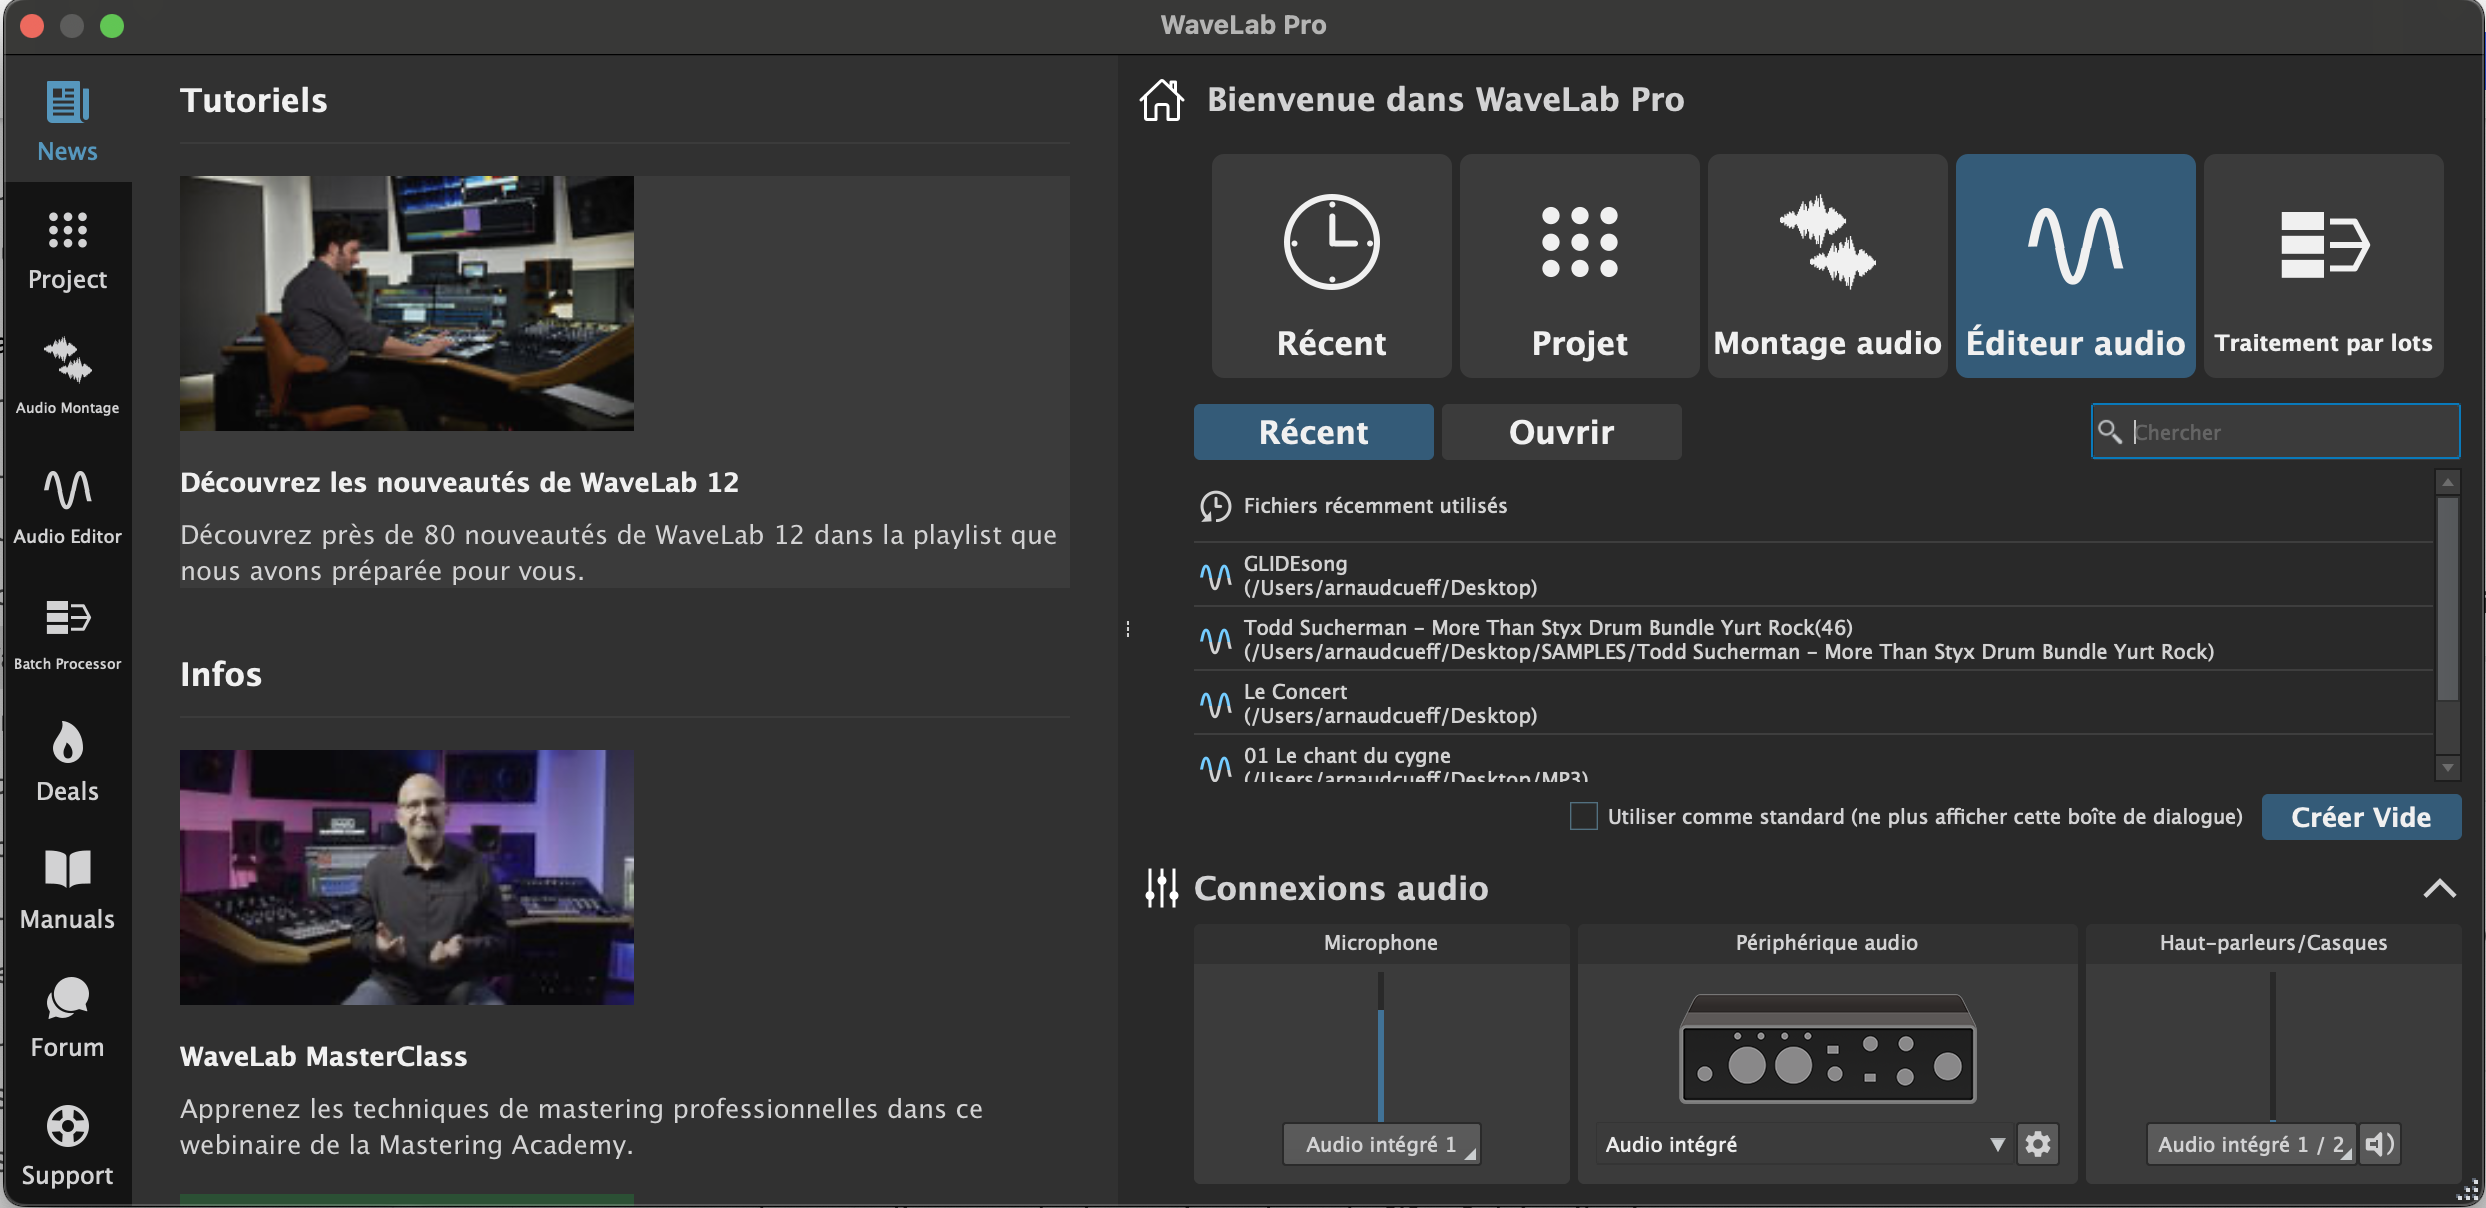Select the Traitement par lots tile
The height and width of the screenshot is (1208, 2486).
(x=2323, y=266)
